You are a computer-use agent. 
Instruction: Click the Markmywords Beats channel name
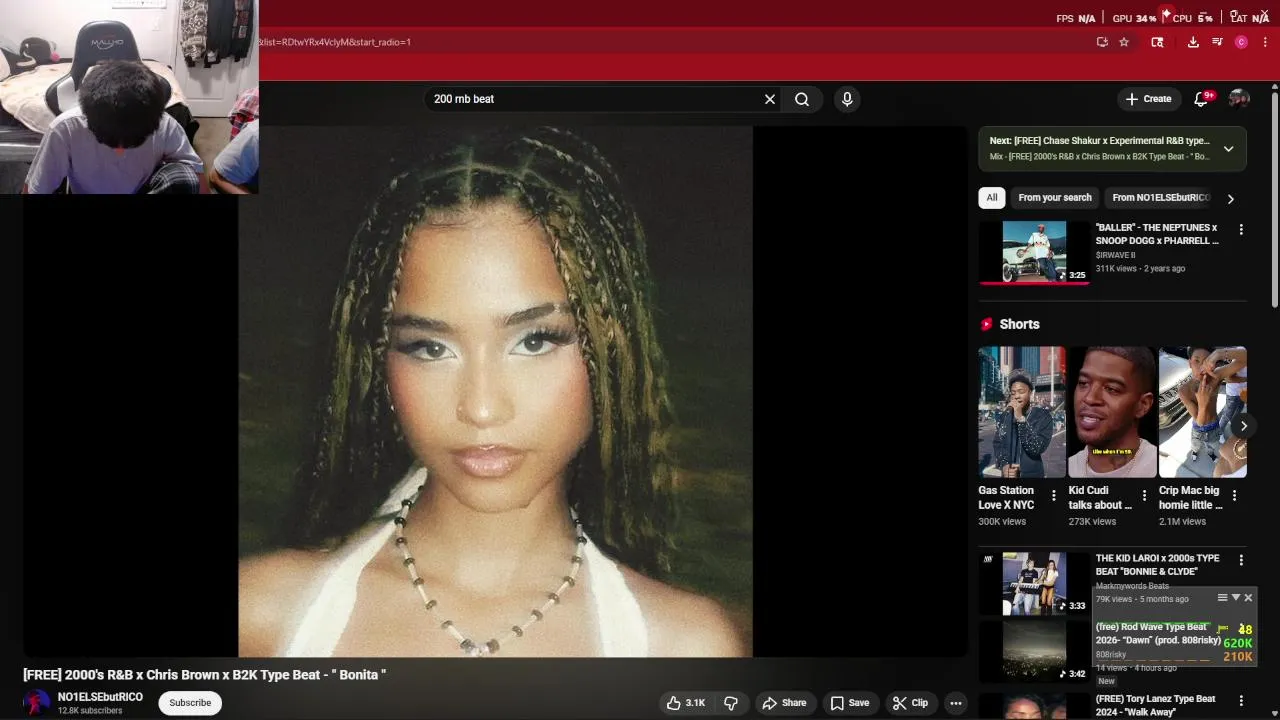[1132, 586]
